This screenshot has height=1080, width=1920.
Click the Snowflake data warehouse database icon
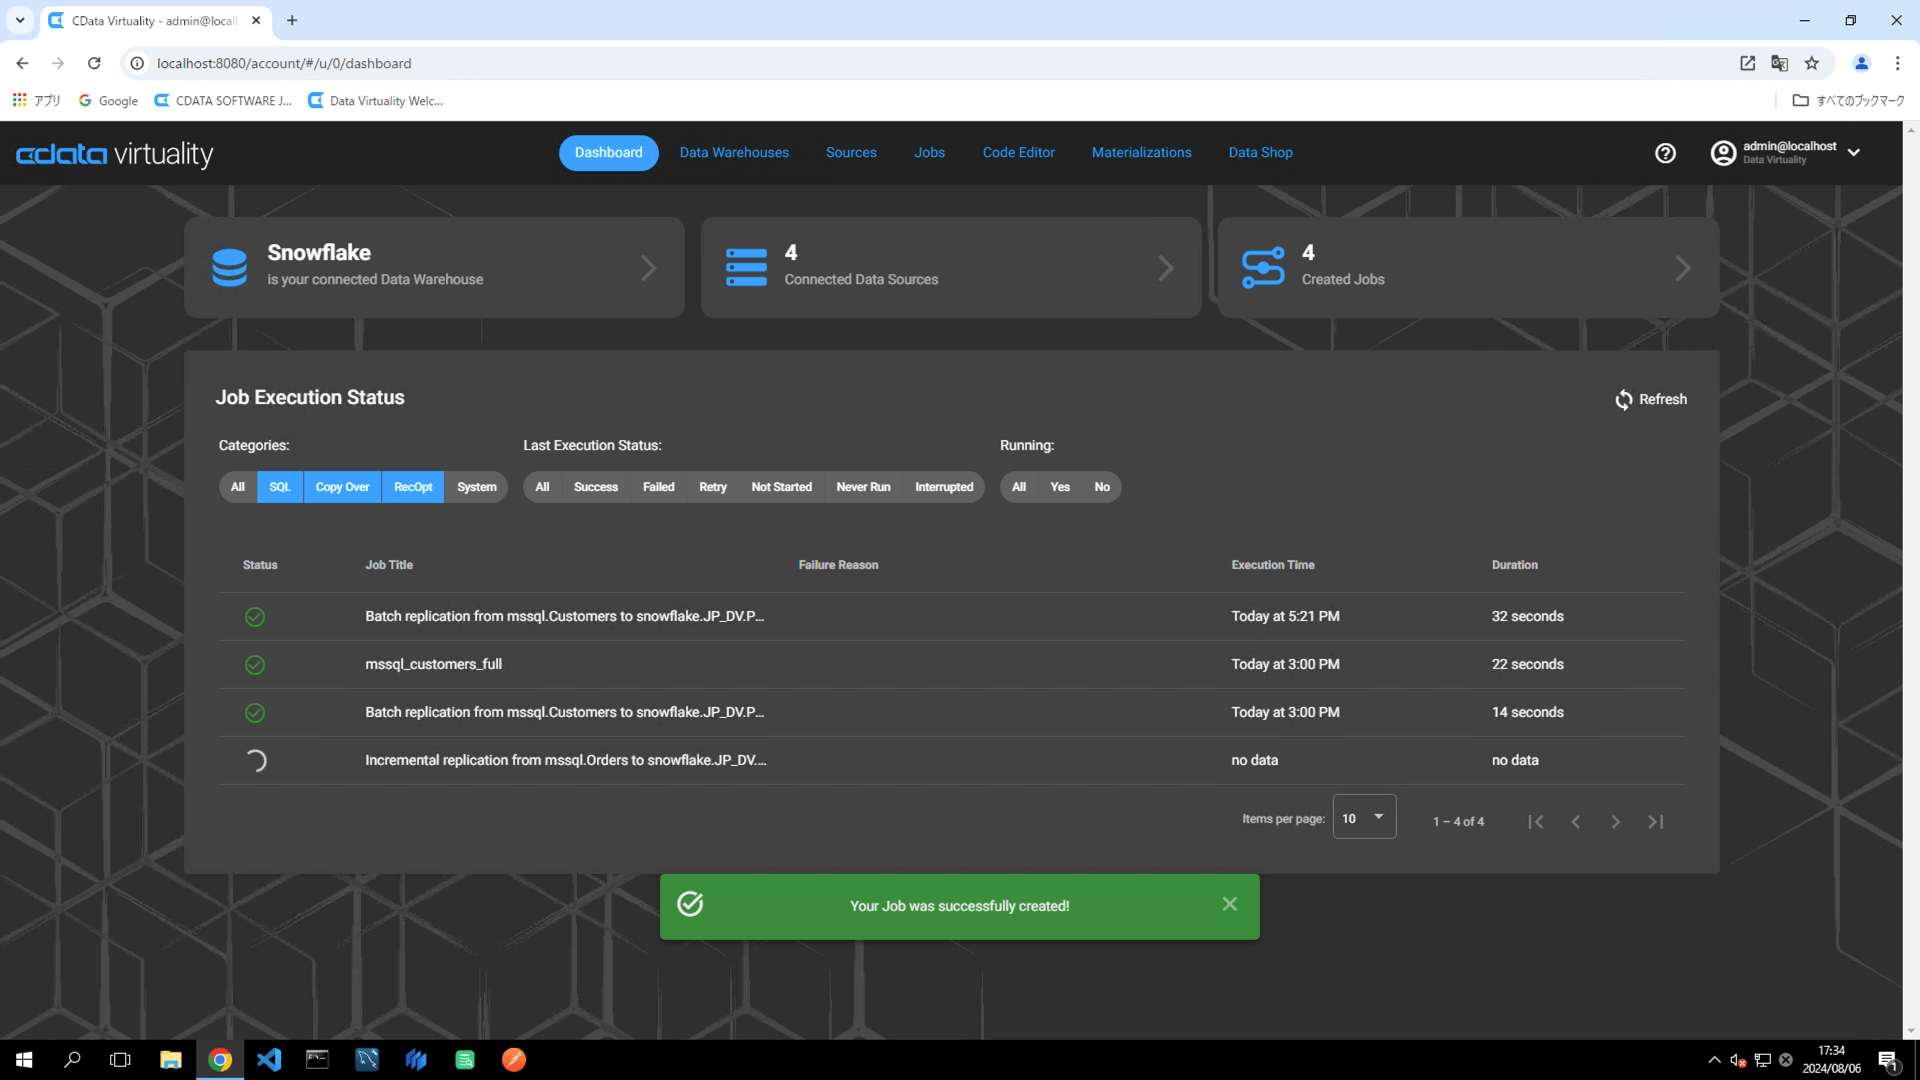coord(229,267)
